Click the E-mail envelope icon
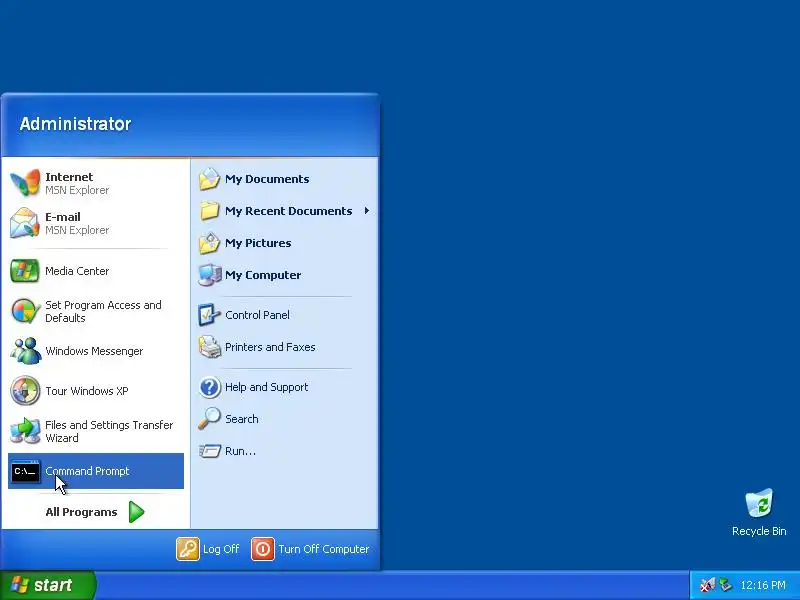 (25, 223)
